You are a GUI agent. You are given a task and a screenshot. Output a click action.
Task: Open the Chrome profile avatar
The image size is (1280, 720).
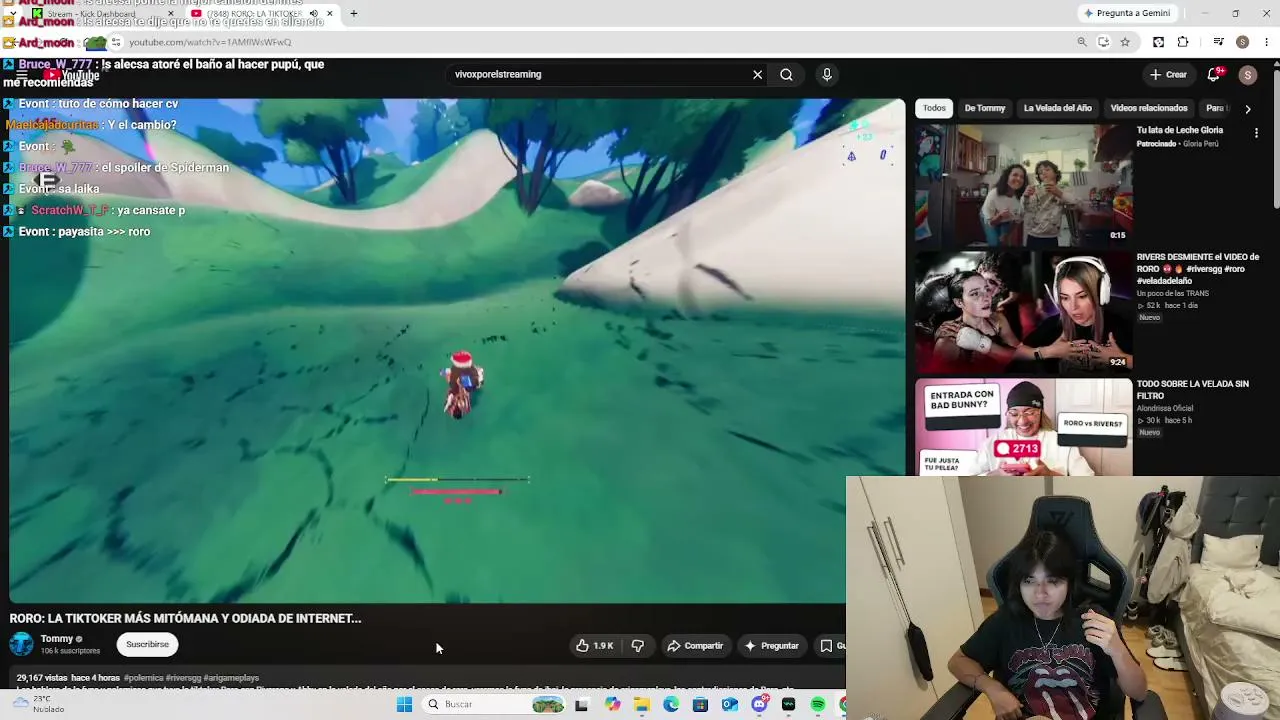1242,42
